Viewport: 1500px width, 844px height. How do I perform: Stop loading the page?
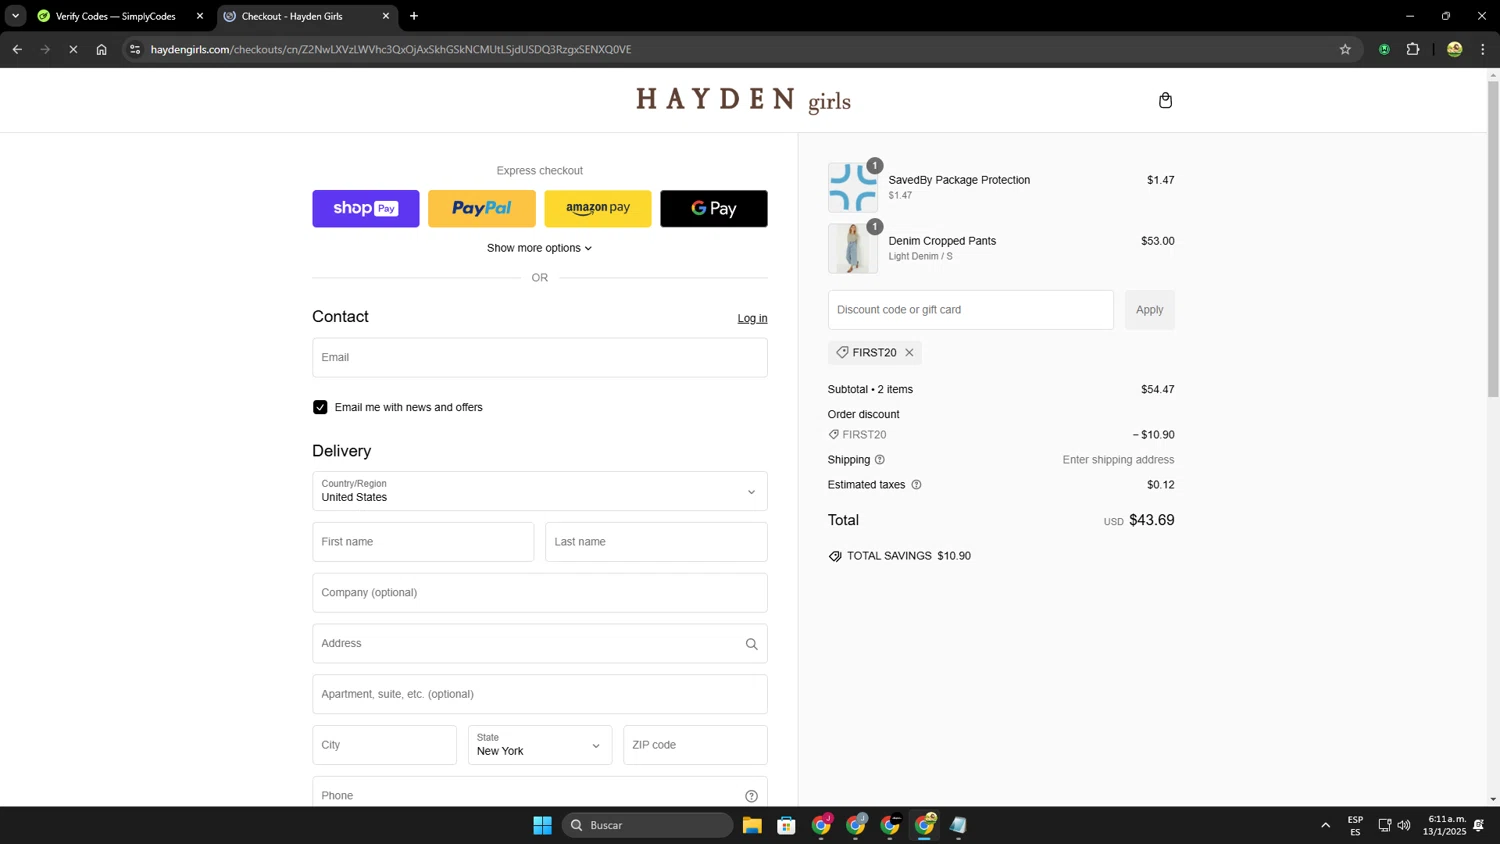(x=73, y=49)
